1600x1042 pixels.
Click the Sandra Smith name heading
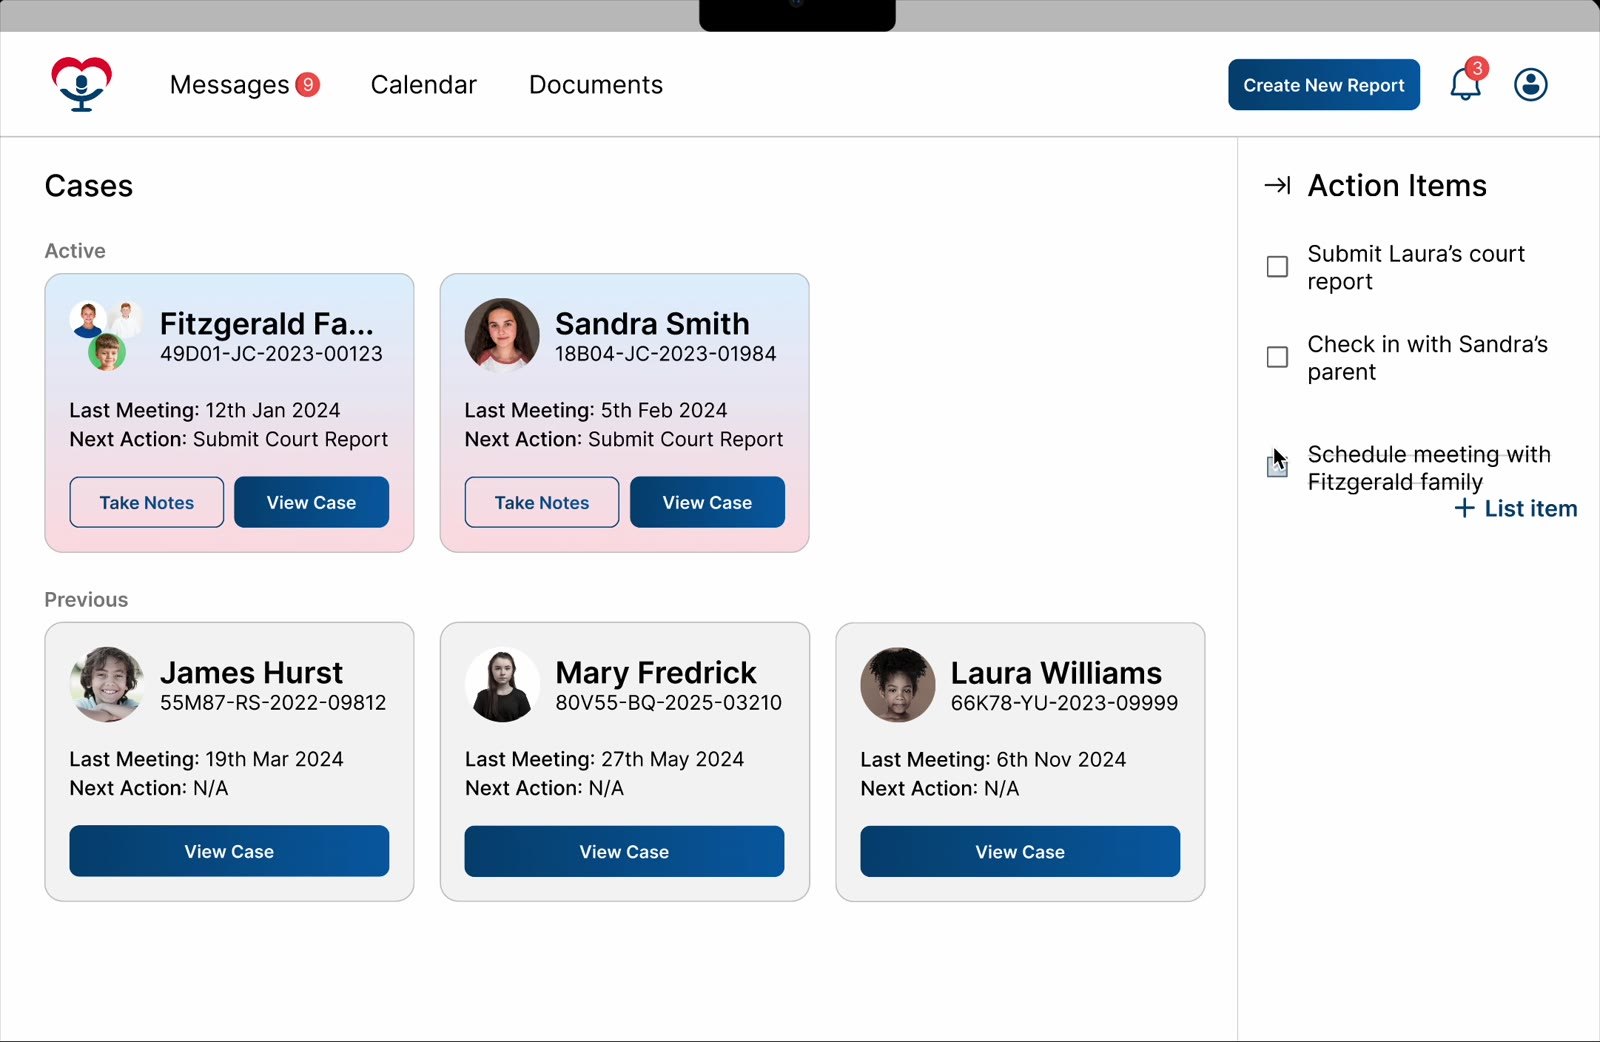tap(652, 323)
